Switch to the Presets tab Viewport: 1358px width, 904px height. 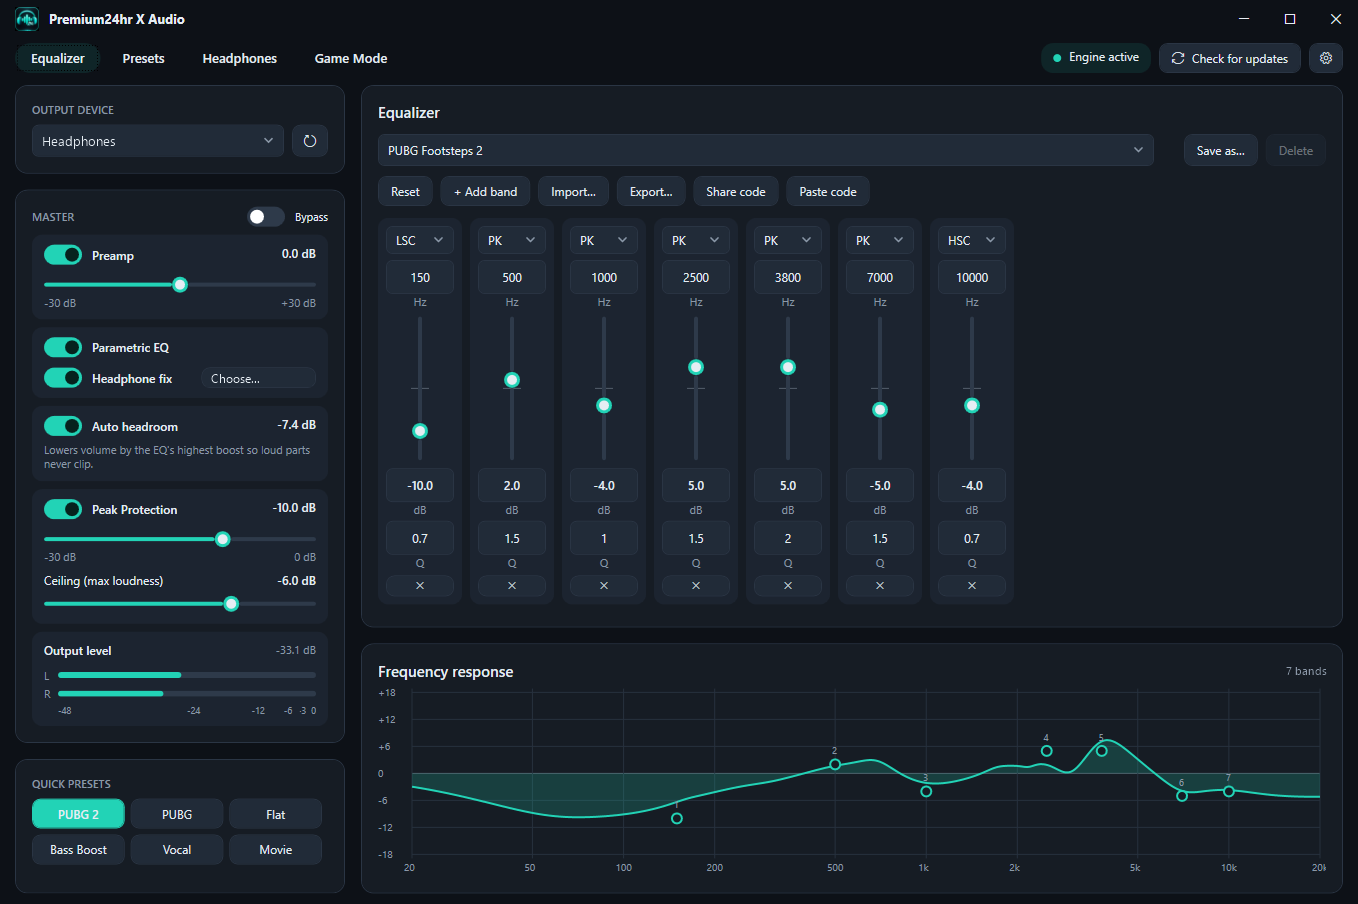tap(144, 58)
